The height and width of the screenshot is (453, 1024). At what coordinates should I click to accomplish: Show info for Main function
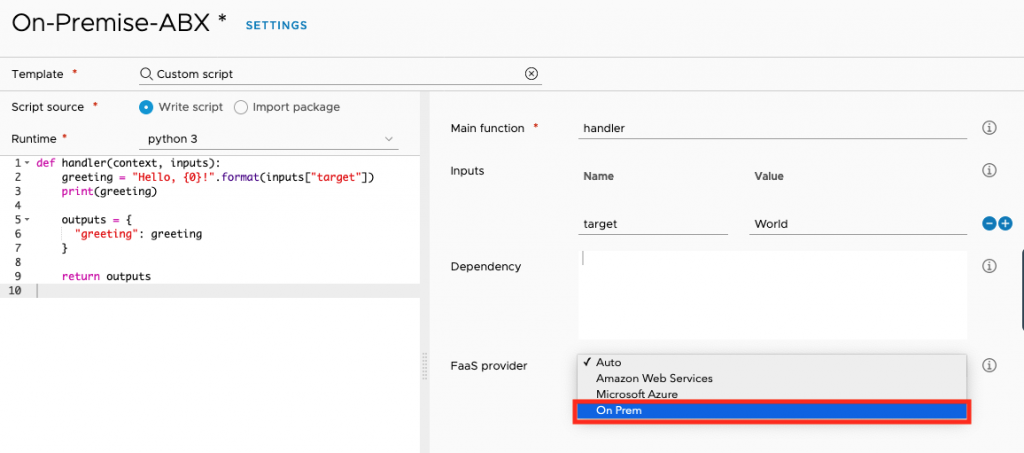coord(989,128)
